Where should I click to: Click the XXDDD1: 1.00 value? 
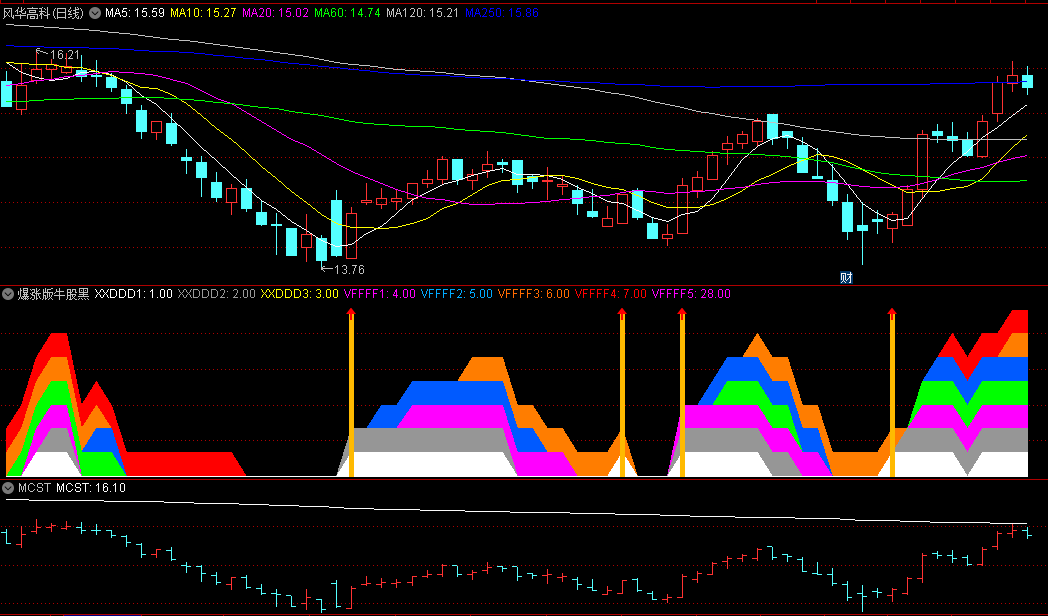tap(133, 294)
